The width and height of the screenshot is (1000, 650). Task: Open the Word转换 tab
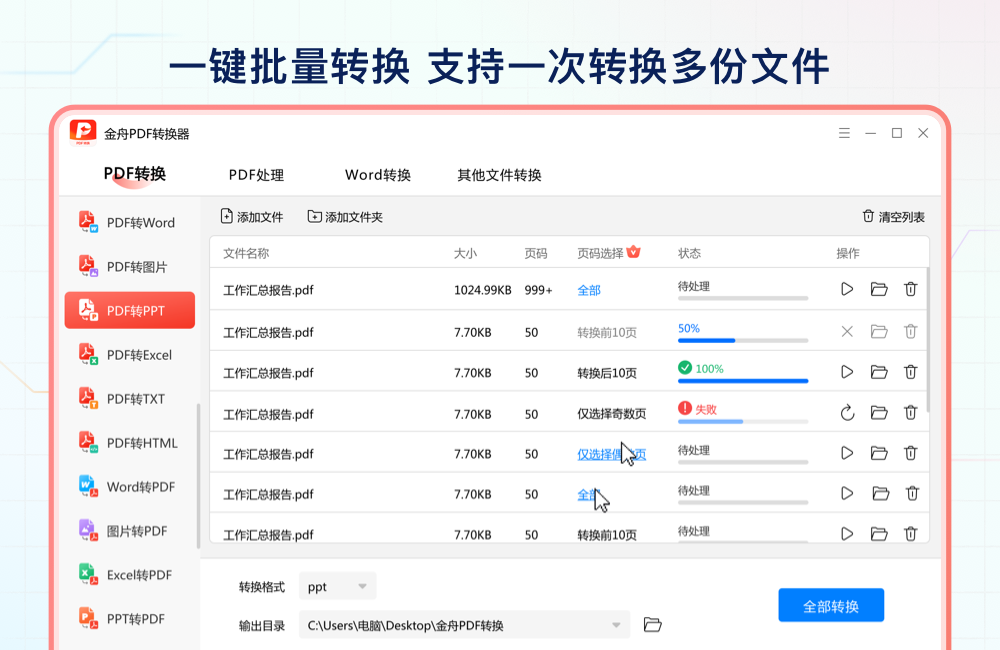(378, 174)
